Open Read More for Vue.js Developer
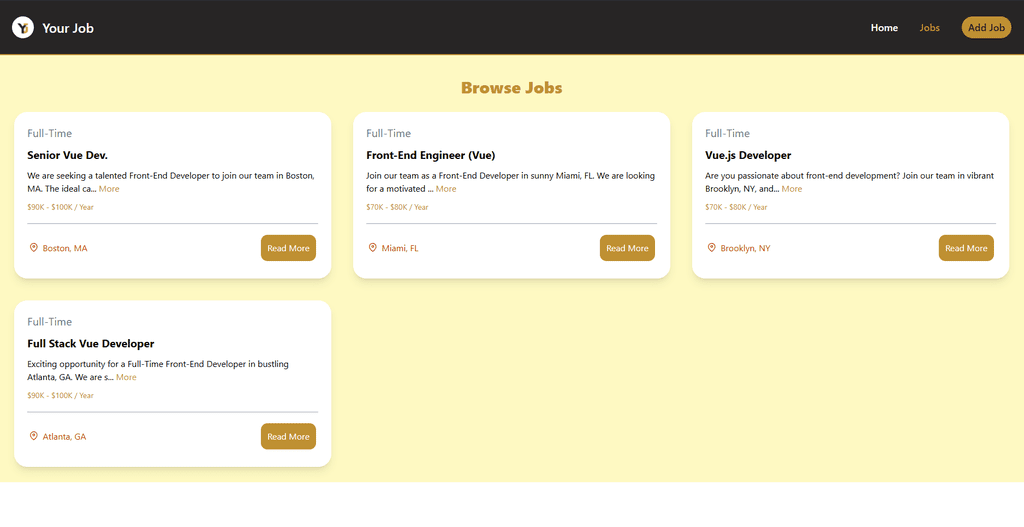Viewport: 1024px width, 527px height. pos(966,248)
